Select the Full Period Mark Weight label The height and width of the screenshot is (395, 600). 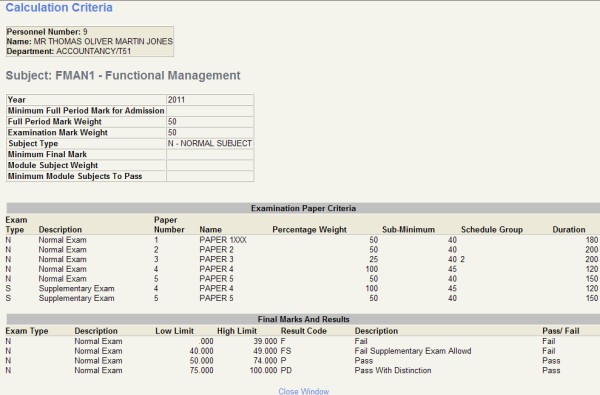pos(55,122)
